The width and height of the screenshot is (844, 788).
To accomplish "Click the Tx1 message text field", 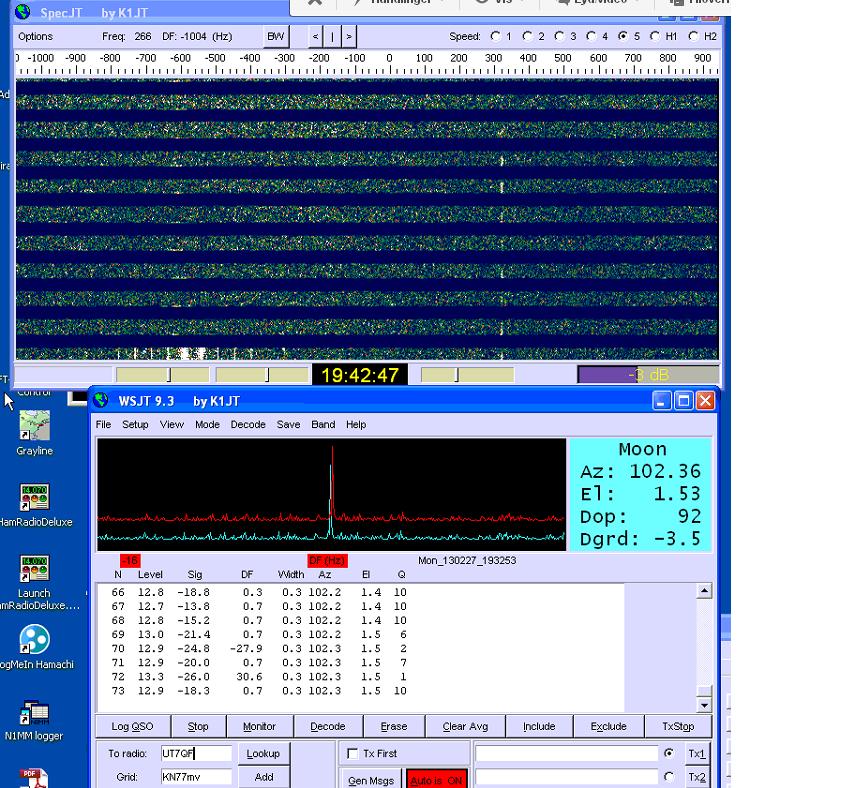I will coord(566,754).
